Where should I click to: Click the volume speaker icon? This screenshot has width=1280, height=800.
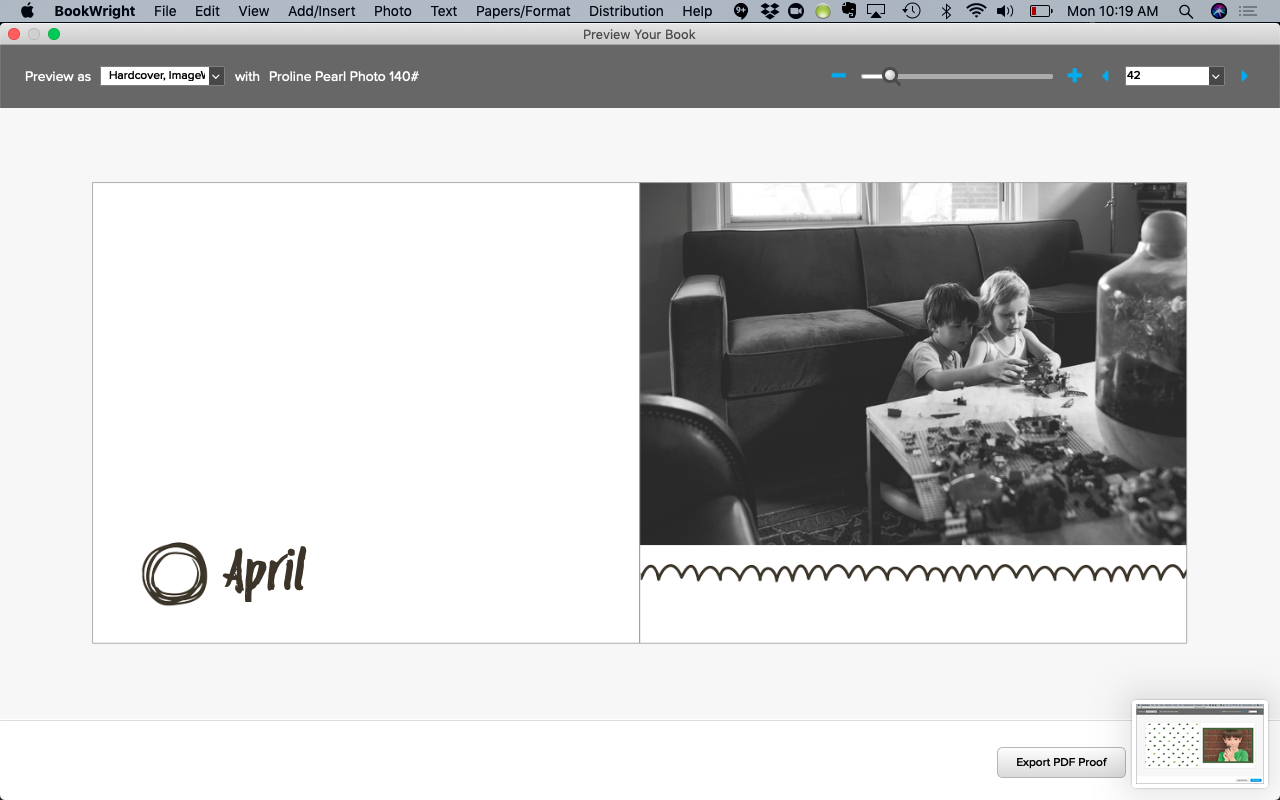tap(1006, 11)
